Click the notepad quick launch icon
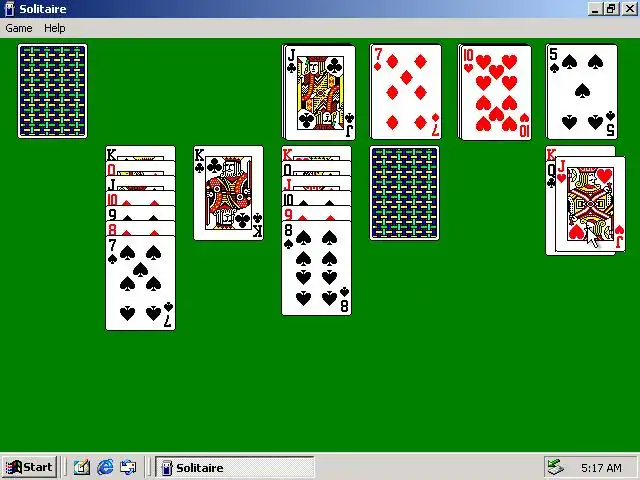The width and height of the screenshot is (640, 480). click(82, 467)
